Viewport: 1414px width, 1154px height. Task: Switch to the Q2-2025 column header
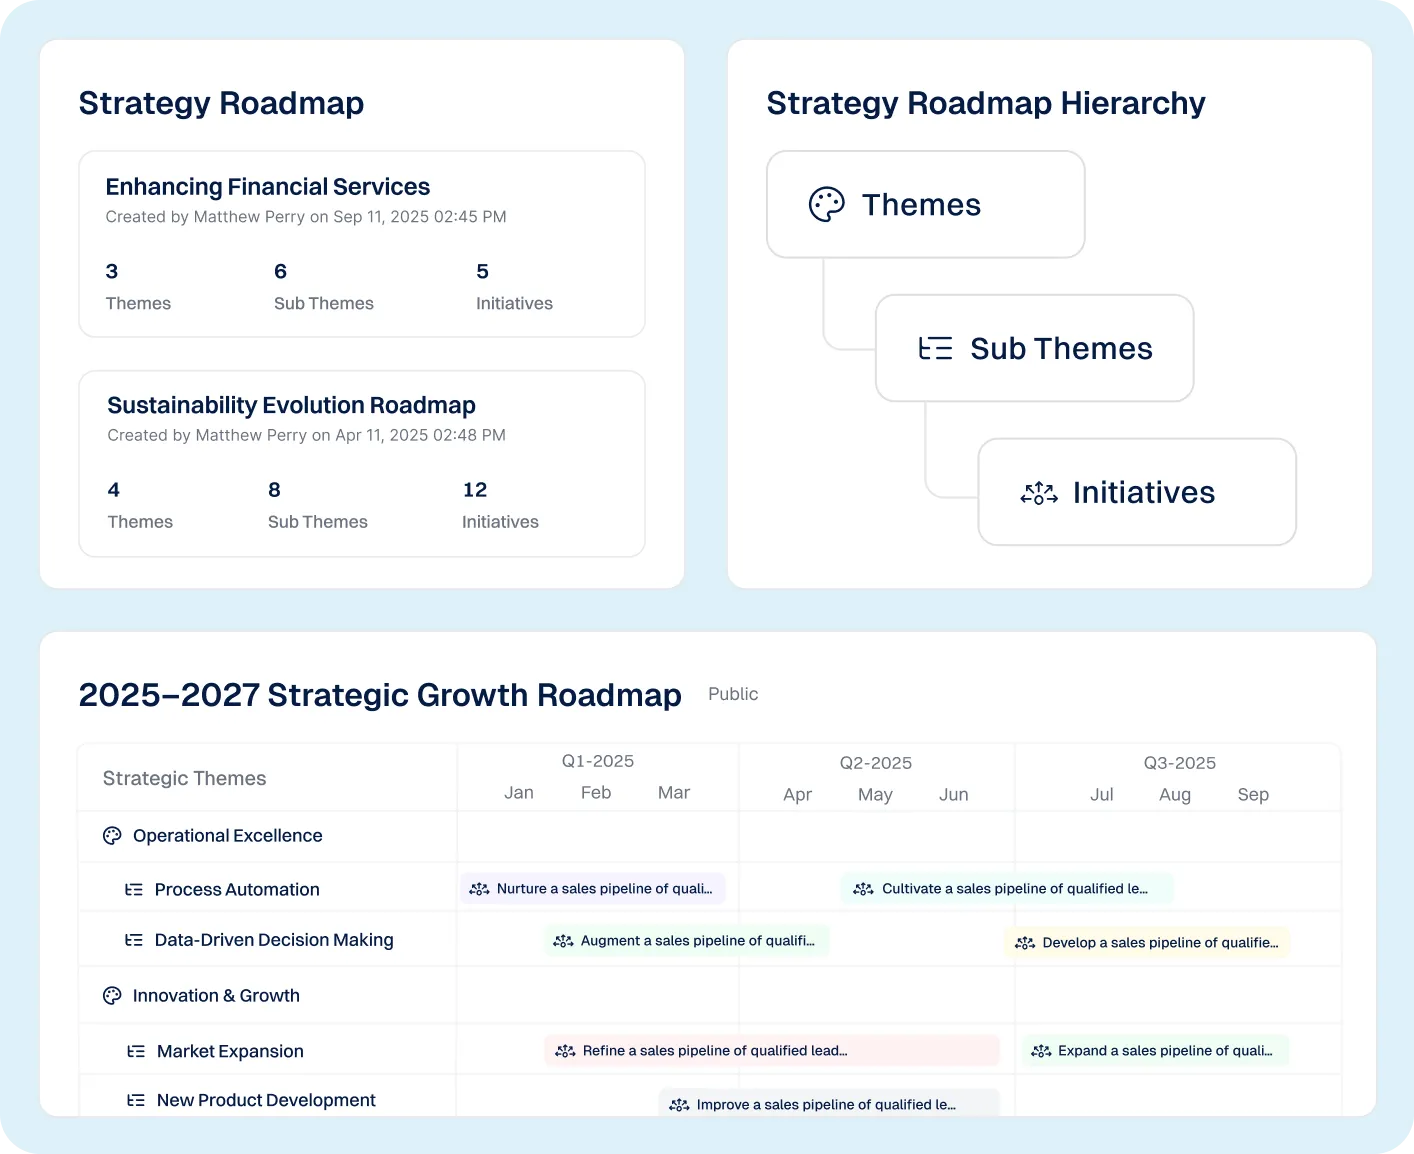(877, 762)
